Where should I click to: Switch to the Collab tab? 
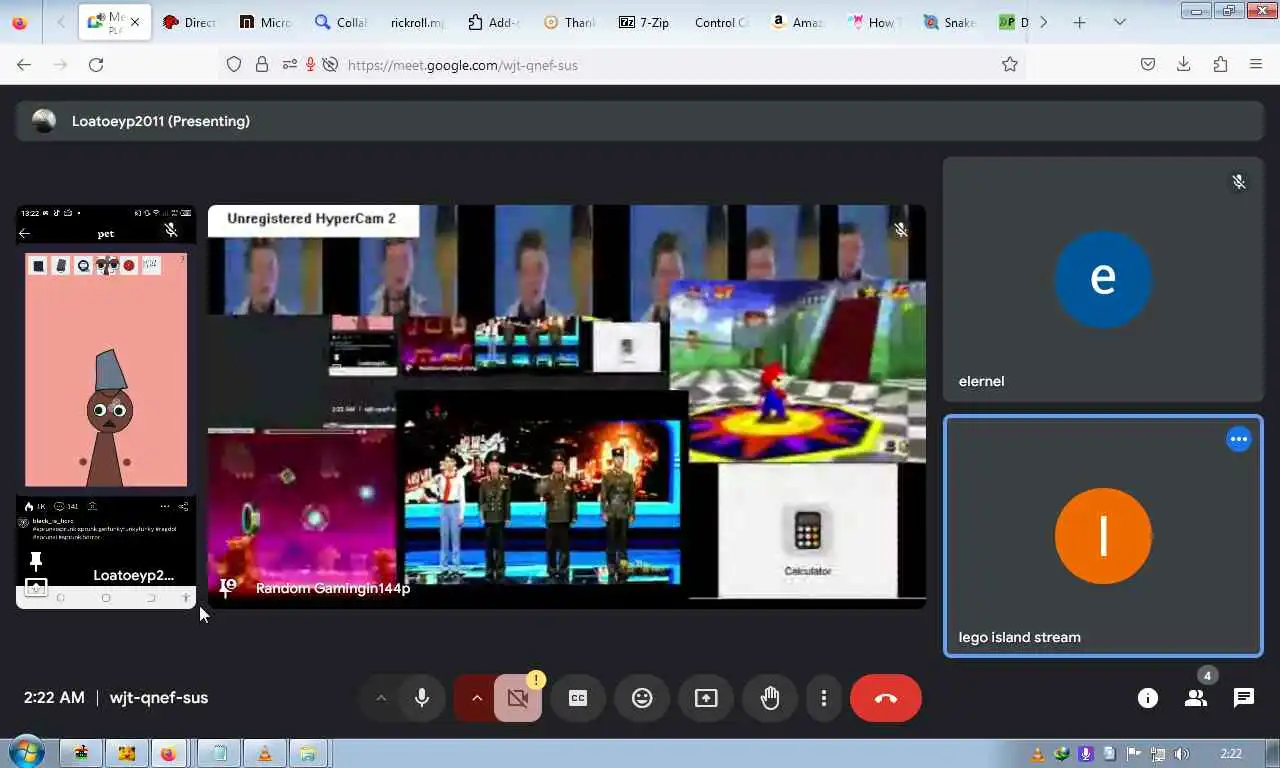(x=341, y=22)
